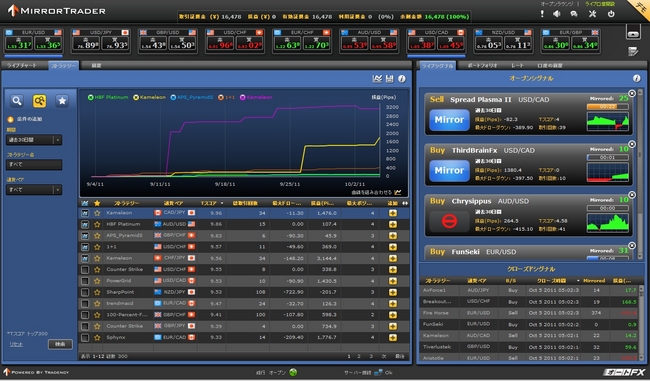Open the currency pair dropdown in the sidebar
This screenshot has width=650, height=381.
pos(58,190)
